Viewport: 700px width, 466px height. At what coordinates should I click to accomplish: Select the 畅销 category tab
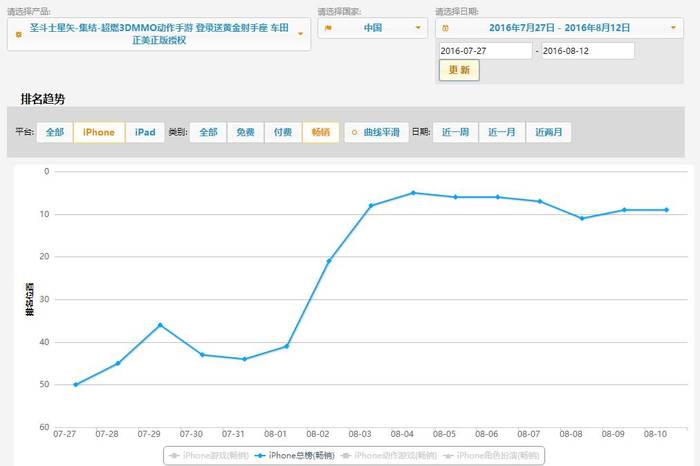(x=321, y=132)
